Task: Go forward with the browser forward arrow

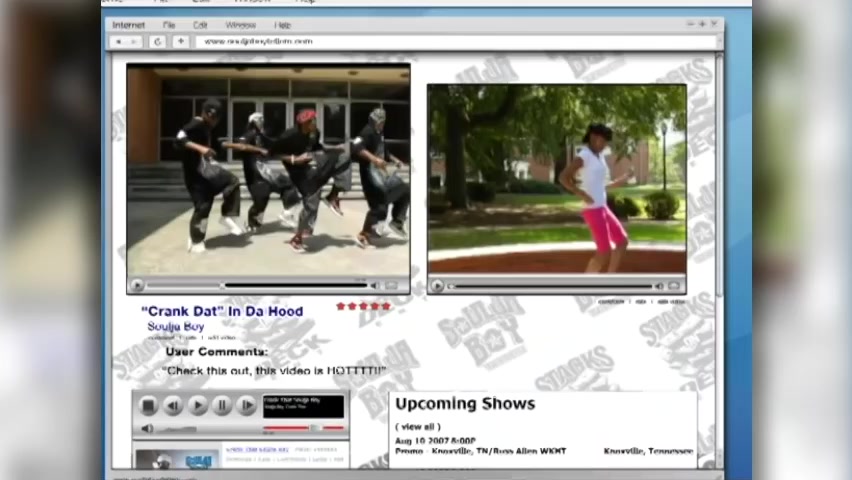Action: tap(134, 41)
